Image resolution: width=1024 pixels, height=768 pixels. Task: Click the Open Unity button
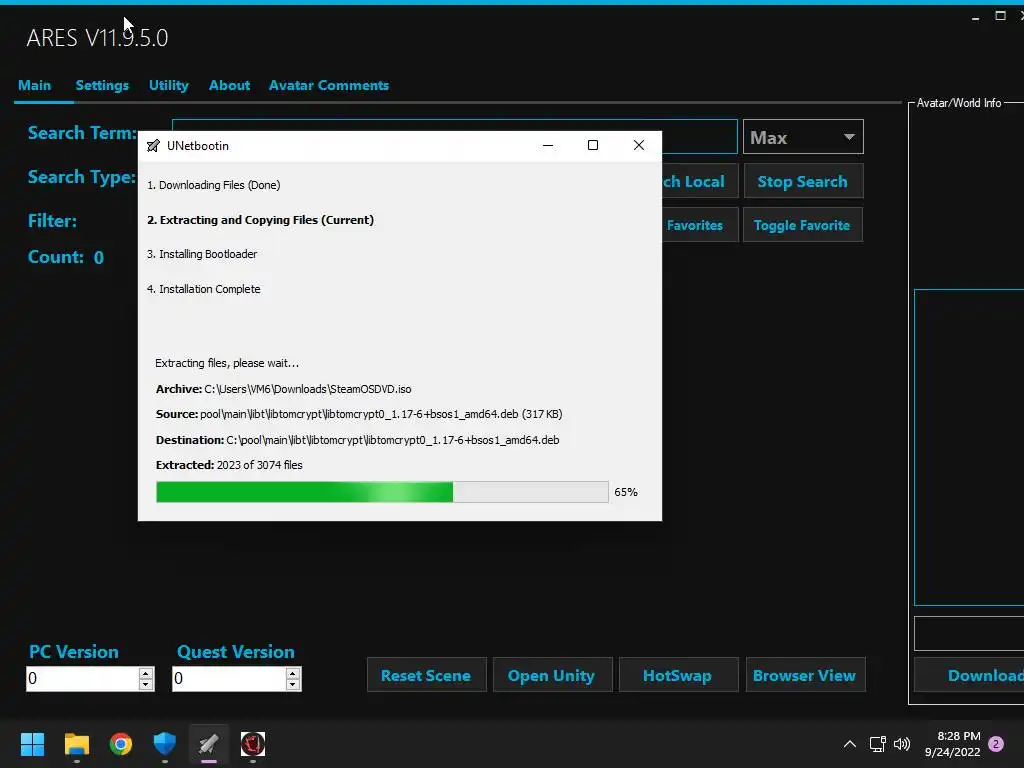click(x=552, y=675)
